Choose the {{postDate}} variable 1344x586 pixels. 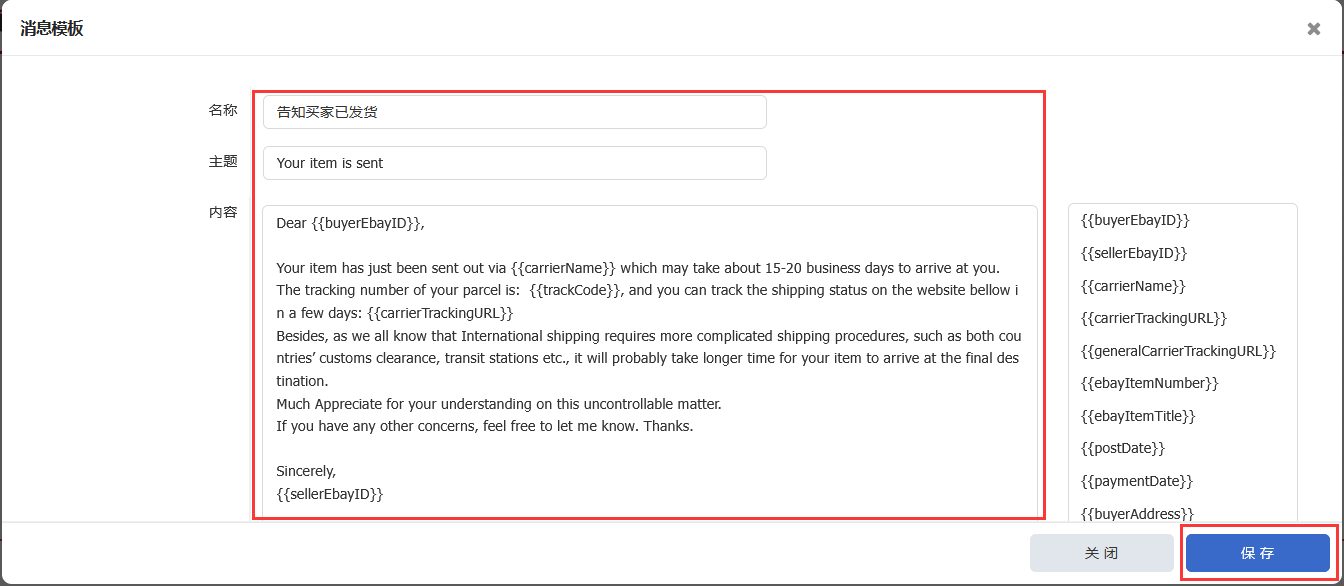[1123, 448]
